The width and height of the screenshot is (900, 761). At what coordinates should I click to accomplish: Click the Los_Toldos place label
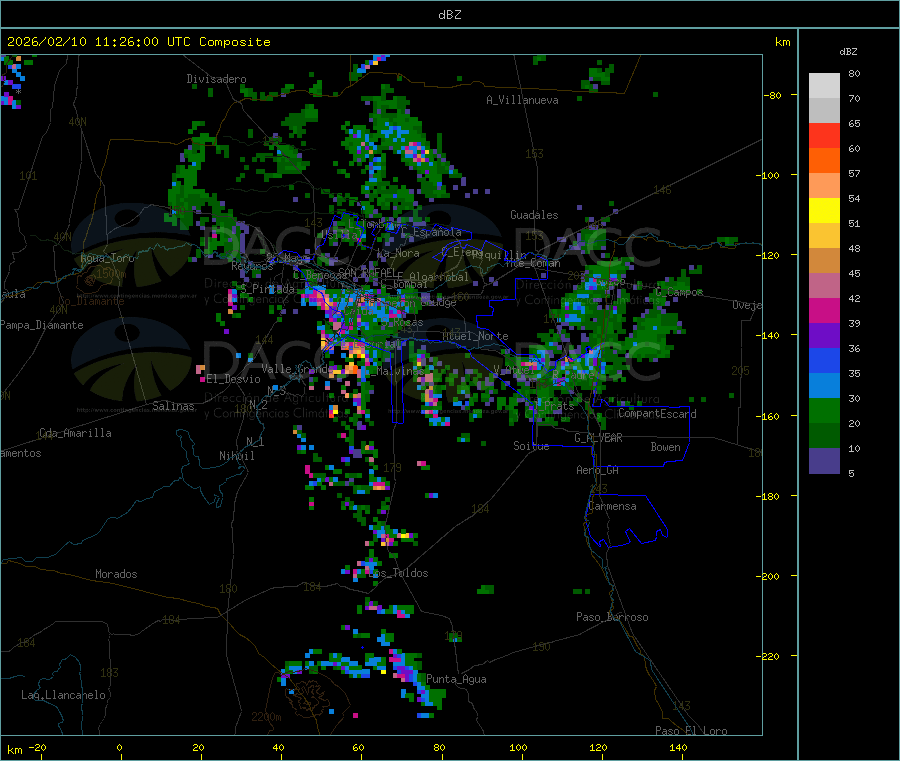click(x=398, y=573)
